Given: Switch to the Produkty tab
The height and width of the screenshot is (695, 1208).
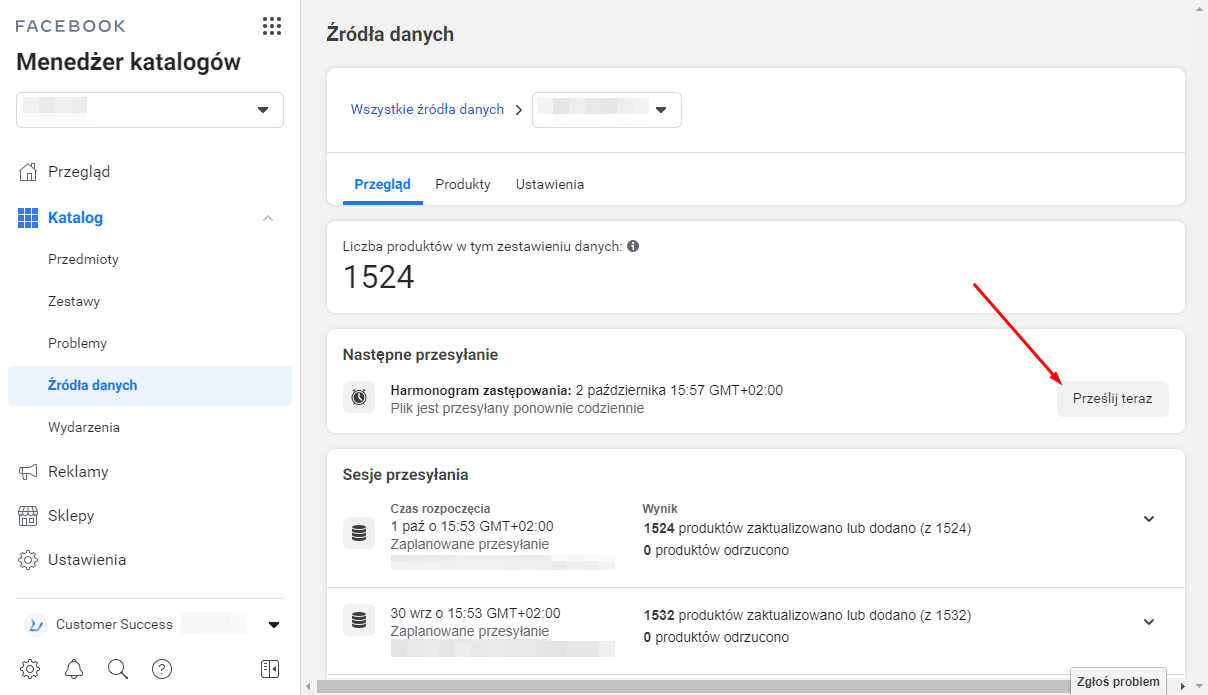Looking at the screenshot, I should click(463, 185).
